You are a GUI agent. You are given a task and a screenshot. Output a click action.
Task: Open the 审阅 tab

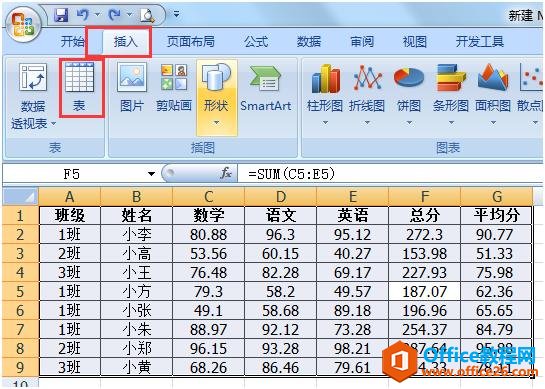pos(362,42)
